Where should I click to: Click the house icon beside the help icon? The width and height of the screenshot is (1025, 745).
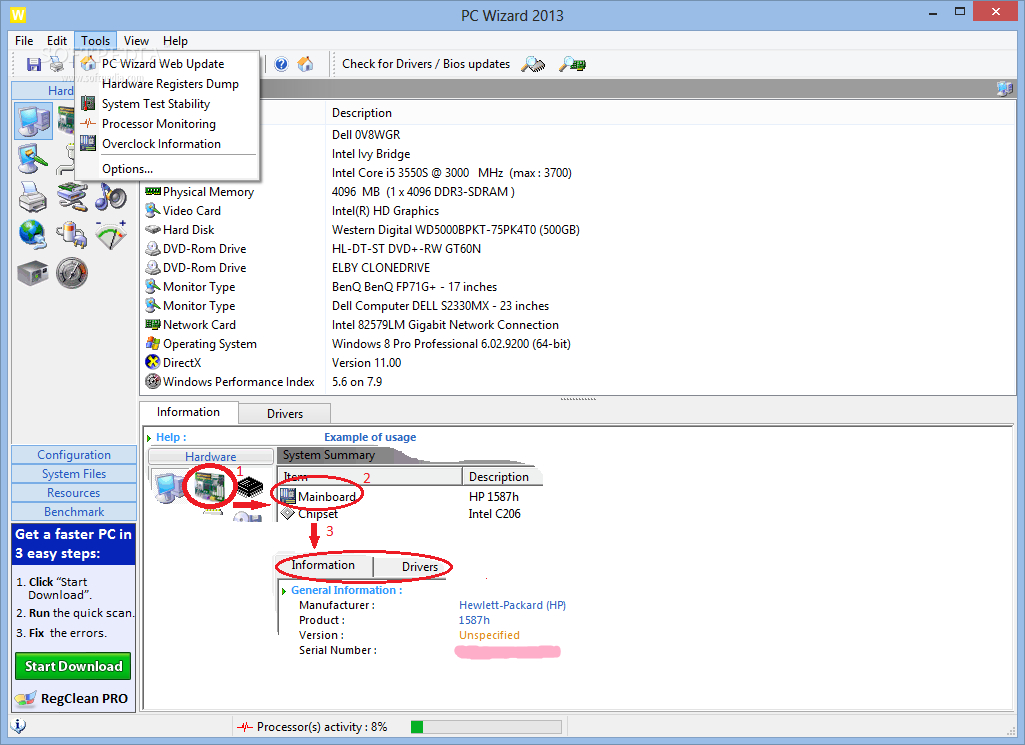(305, 64)
